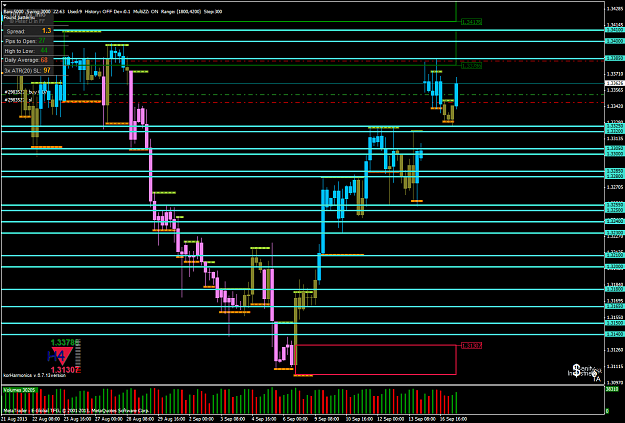Click the Volumes indicator label

pyautogui.click(x=20, y=390)
